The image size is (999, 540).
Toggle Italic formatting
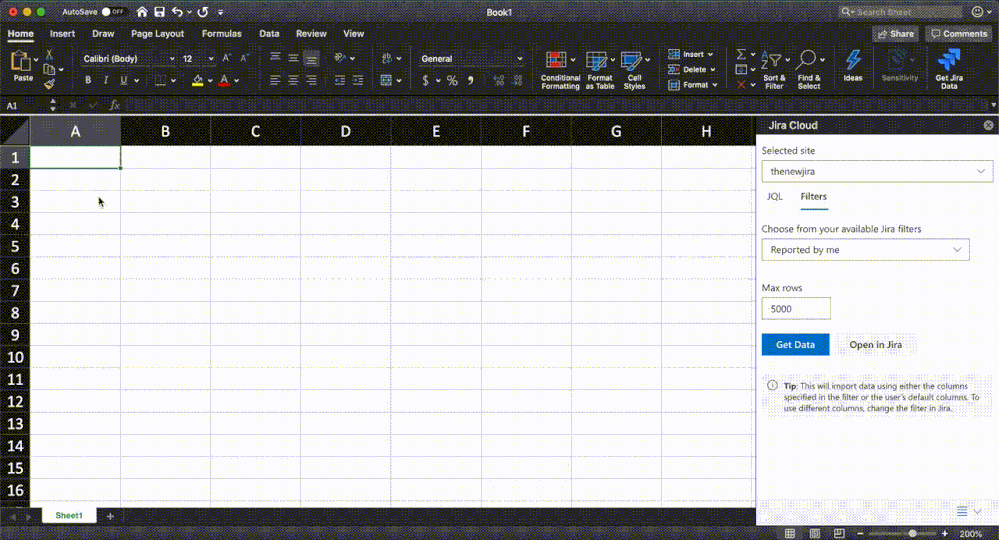point(106,80)
